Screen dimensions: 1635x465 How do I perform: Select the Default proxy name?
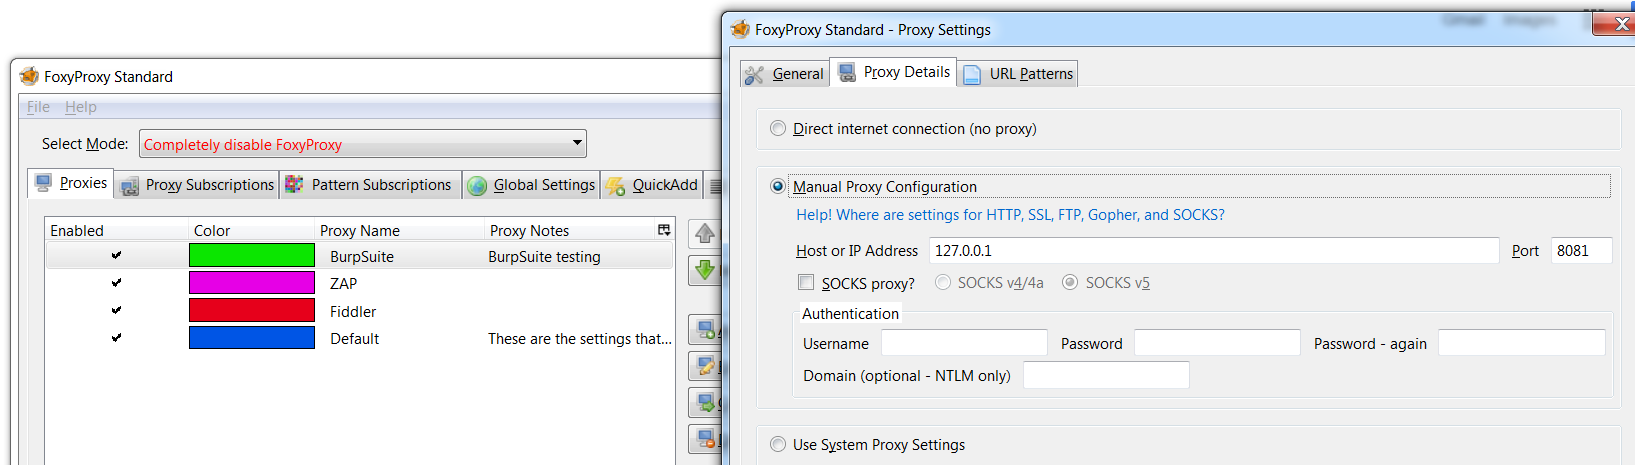355,339
